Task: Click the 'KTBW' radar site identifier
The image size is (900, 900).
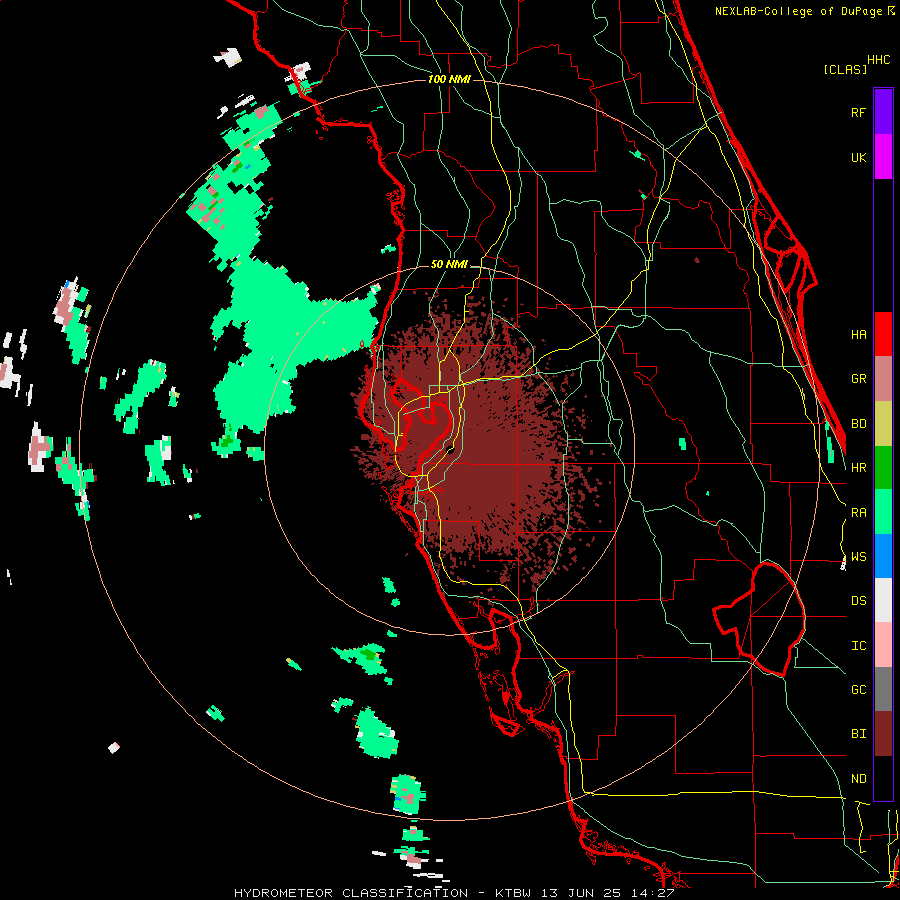Action: (513, 893)
